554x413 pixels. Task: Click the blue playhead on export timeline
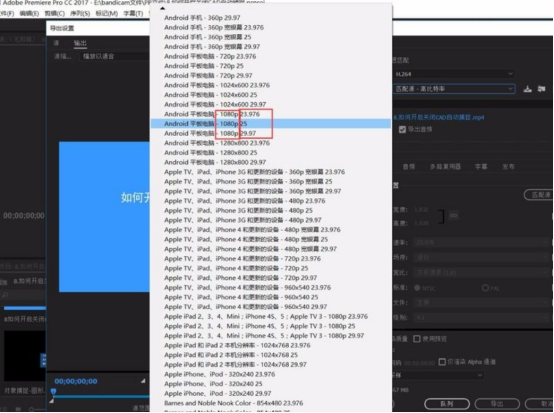[x=53, y=391]
